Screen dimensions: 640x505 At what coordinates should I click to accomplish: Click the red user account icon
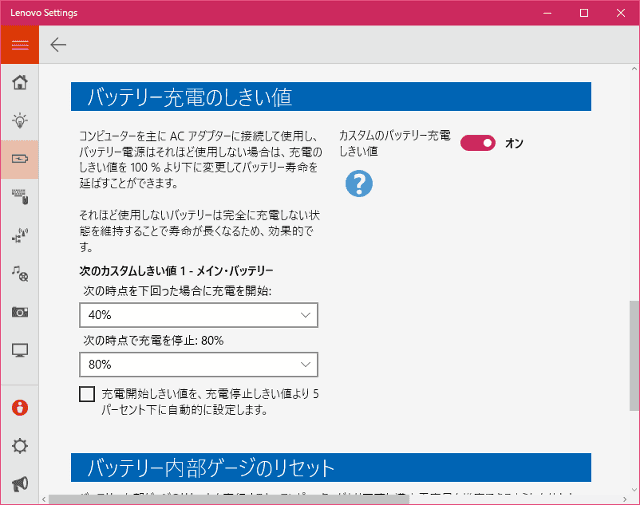tap(20, 407)
